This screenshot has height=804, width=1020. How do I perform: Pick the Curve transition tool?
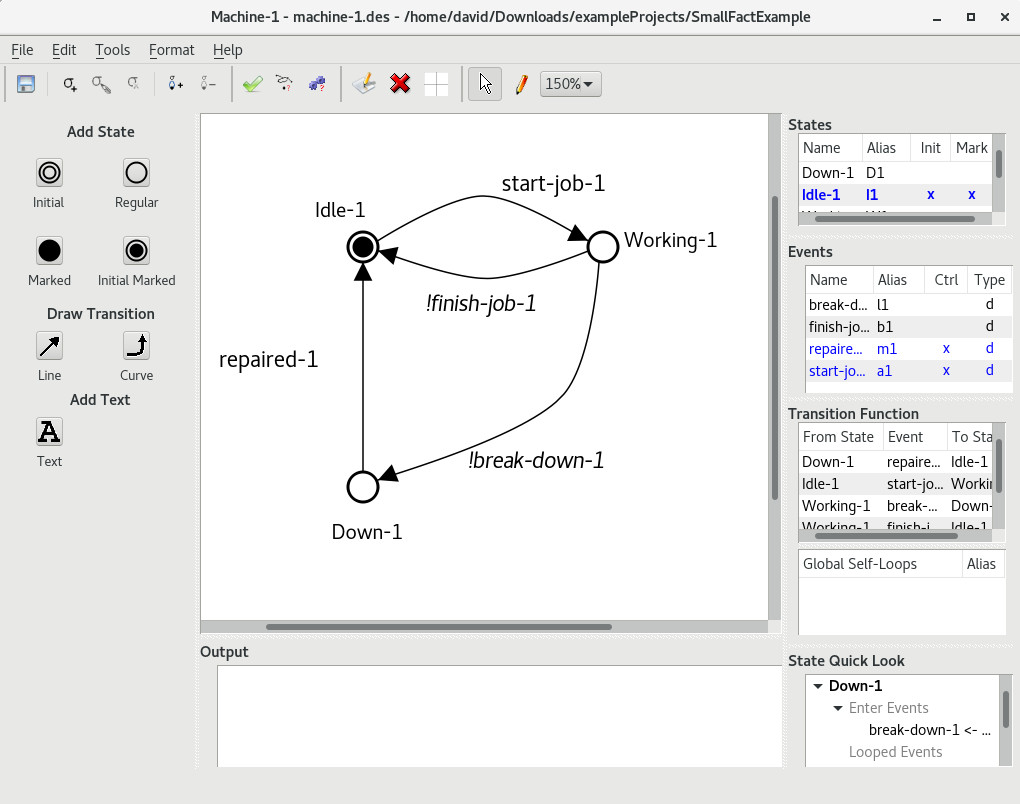(x=136, y=346)
